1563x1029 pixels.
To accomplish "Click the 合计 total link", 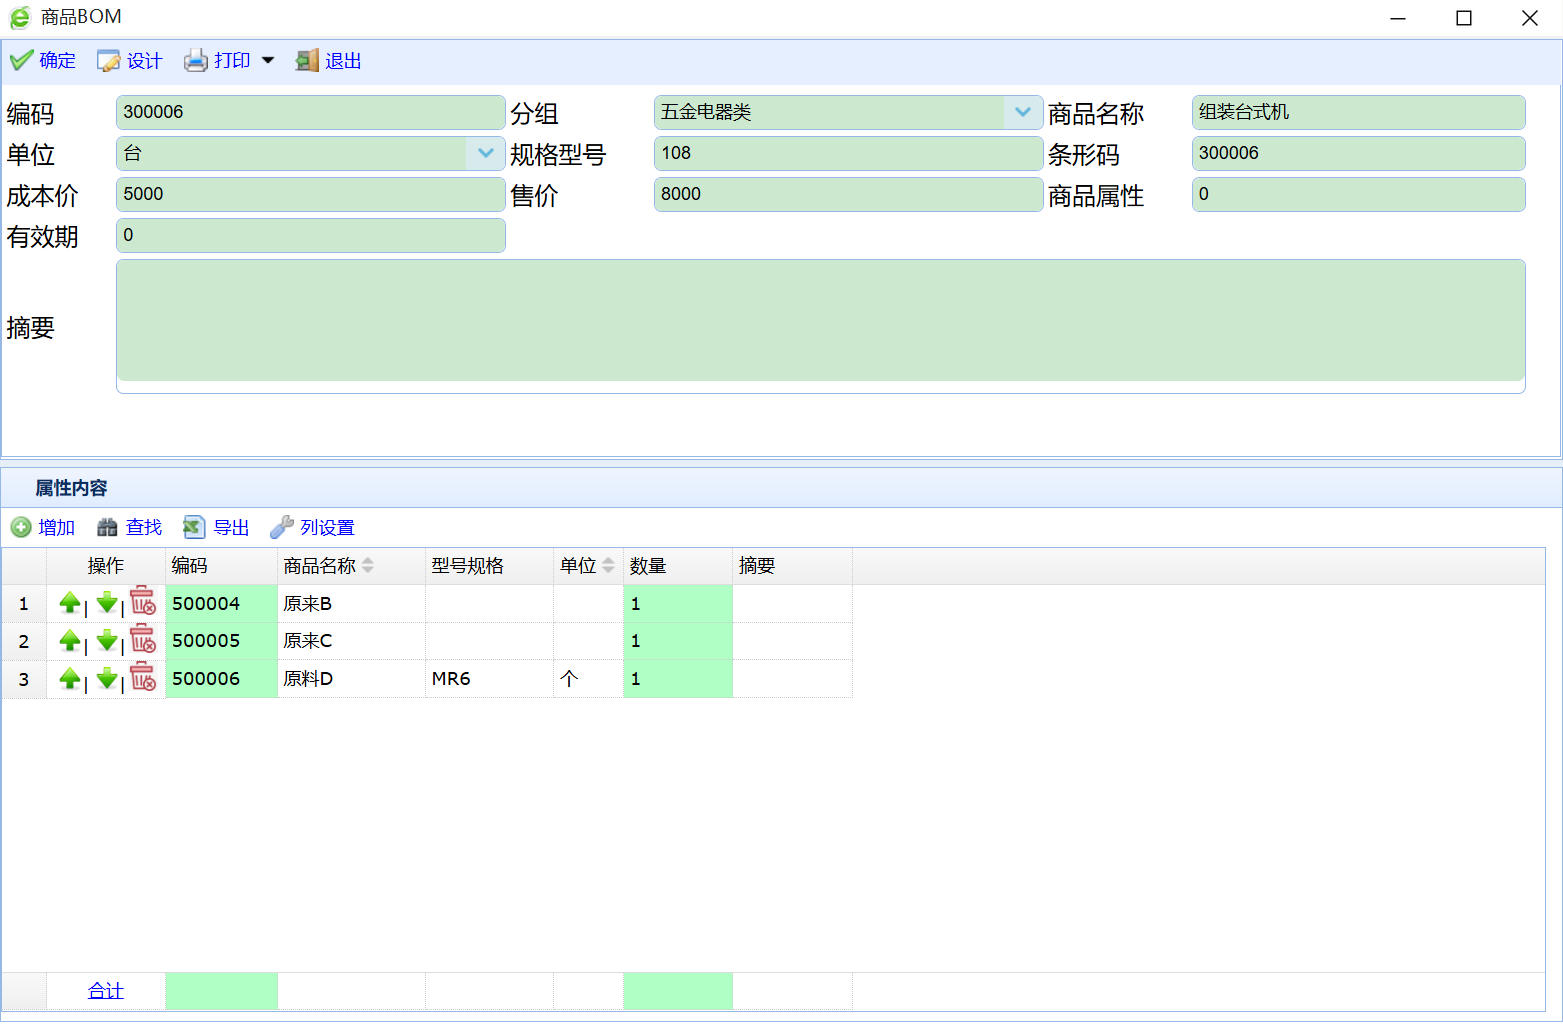I will point(105,991).
